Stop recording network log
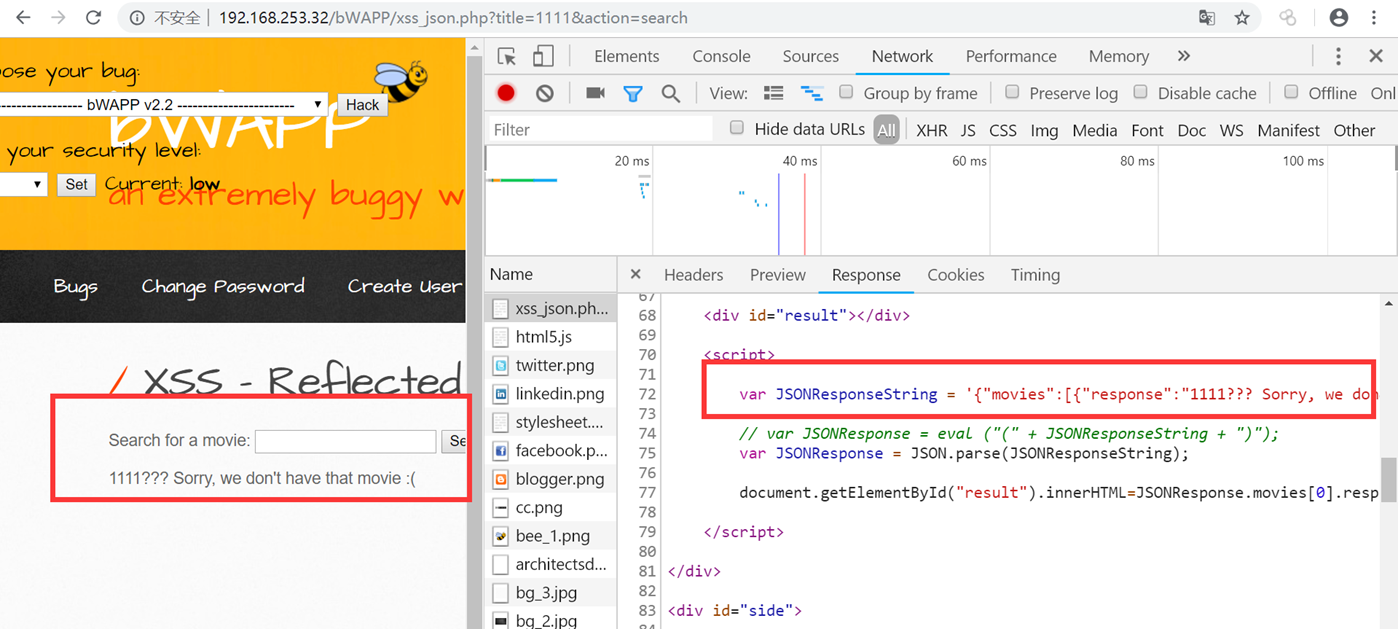Viewport: 1398px width, 629px height. click(x=506, y=93)
